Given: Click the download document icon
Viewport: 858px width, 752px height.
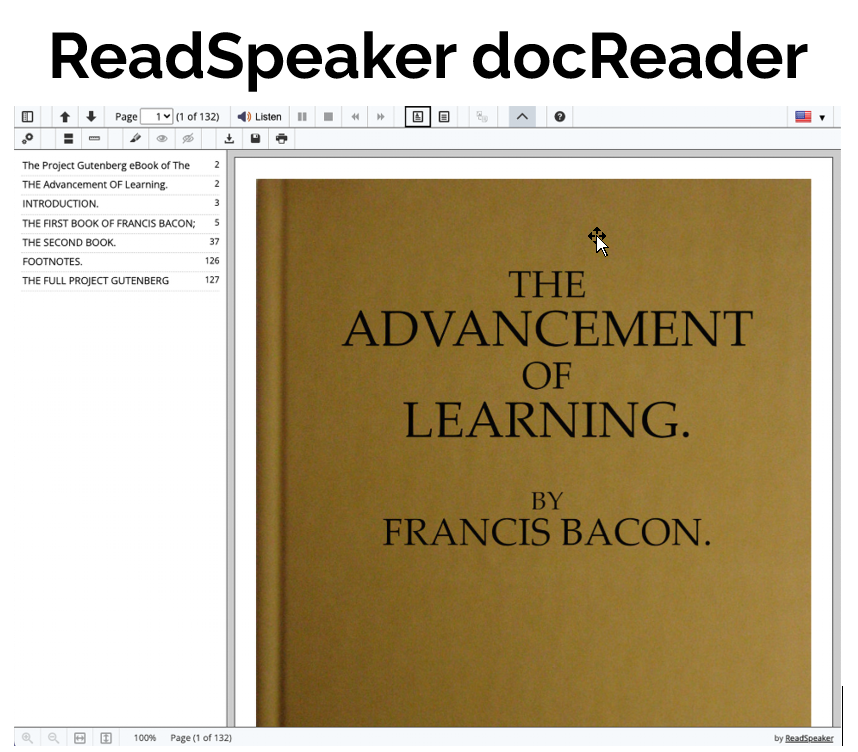Looking at the screenshot, I should pos(229,139).
